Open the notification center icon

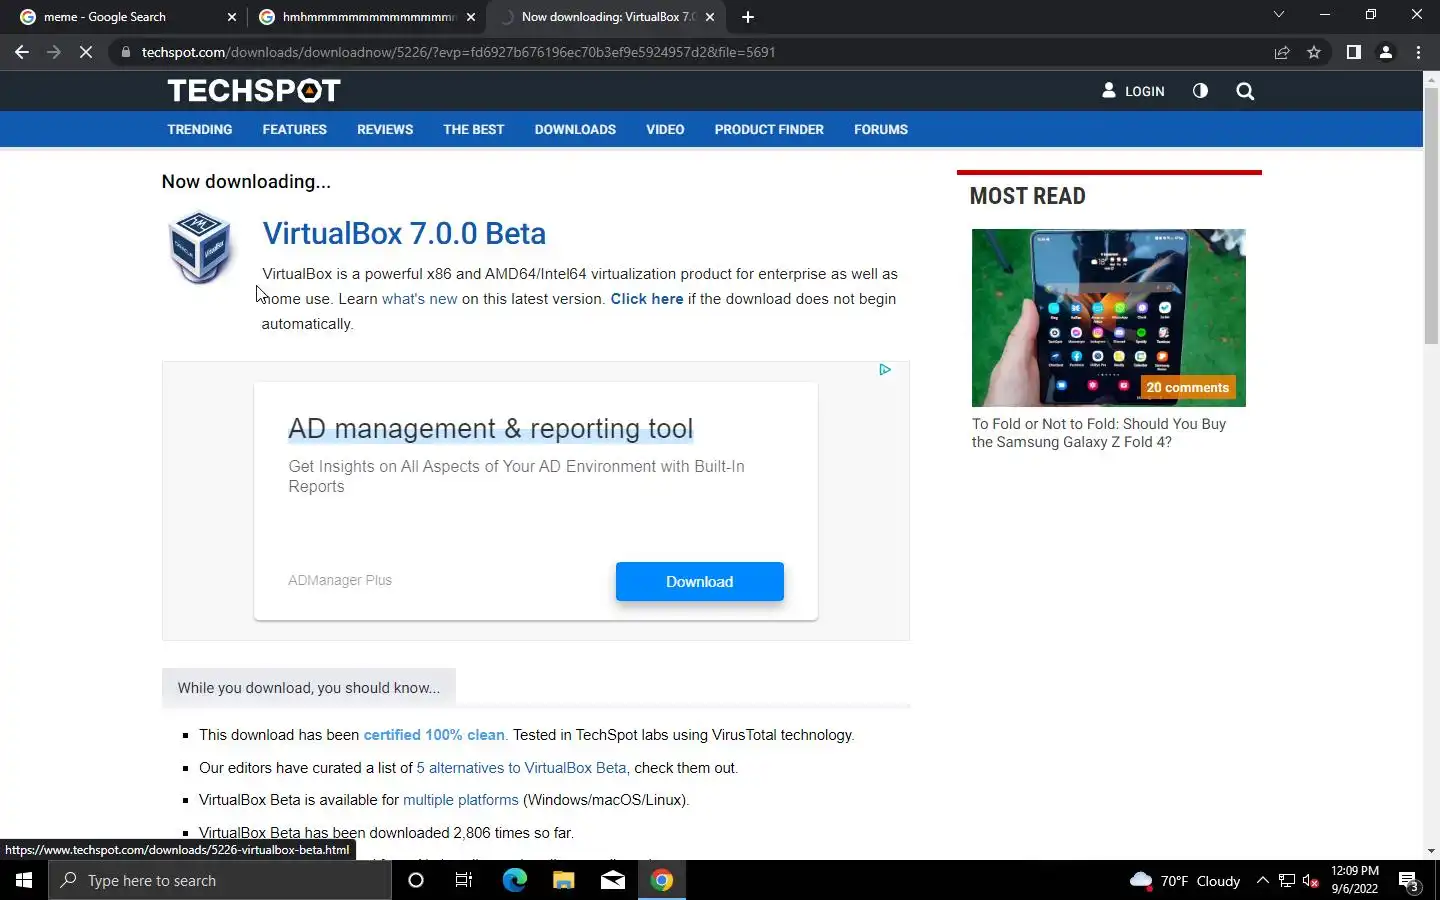tap(1409, 881)
